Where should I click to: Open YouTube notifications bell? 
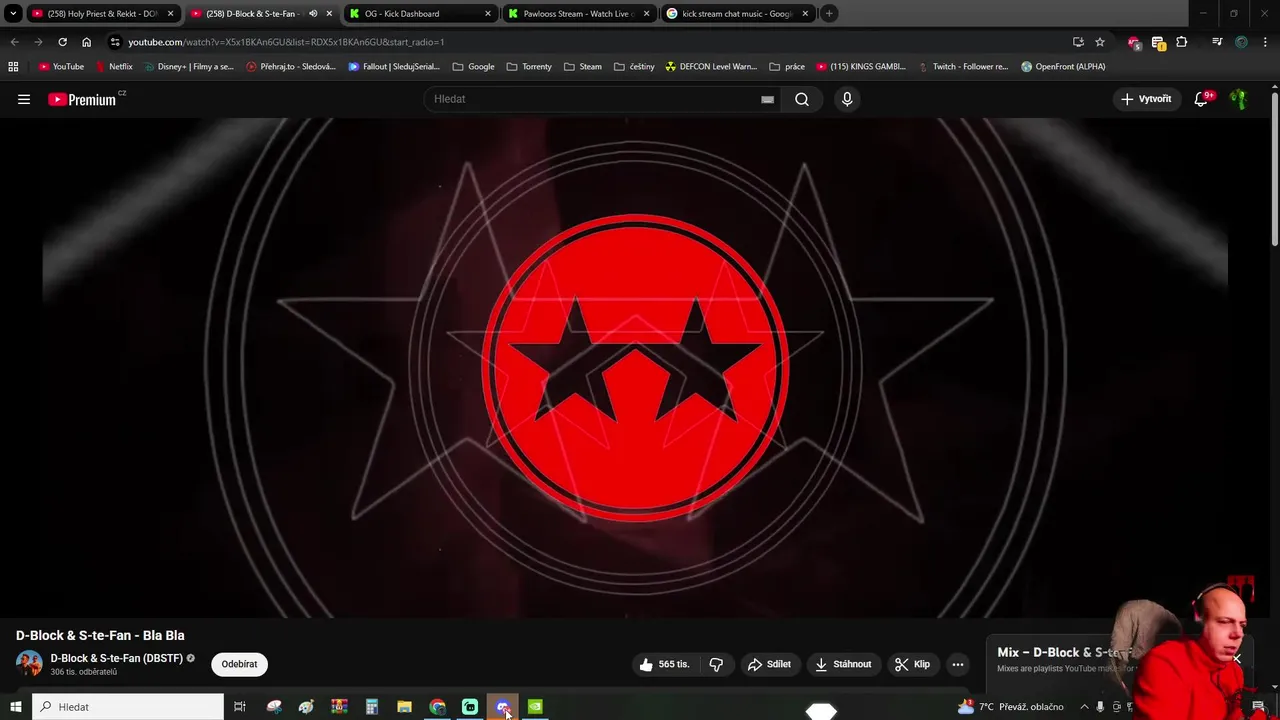(x=1203, y=99)
